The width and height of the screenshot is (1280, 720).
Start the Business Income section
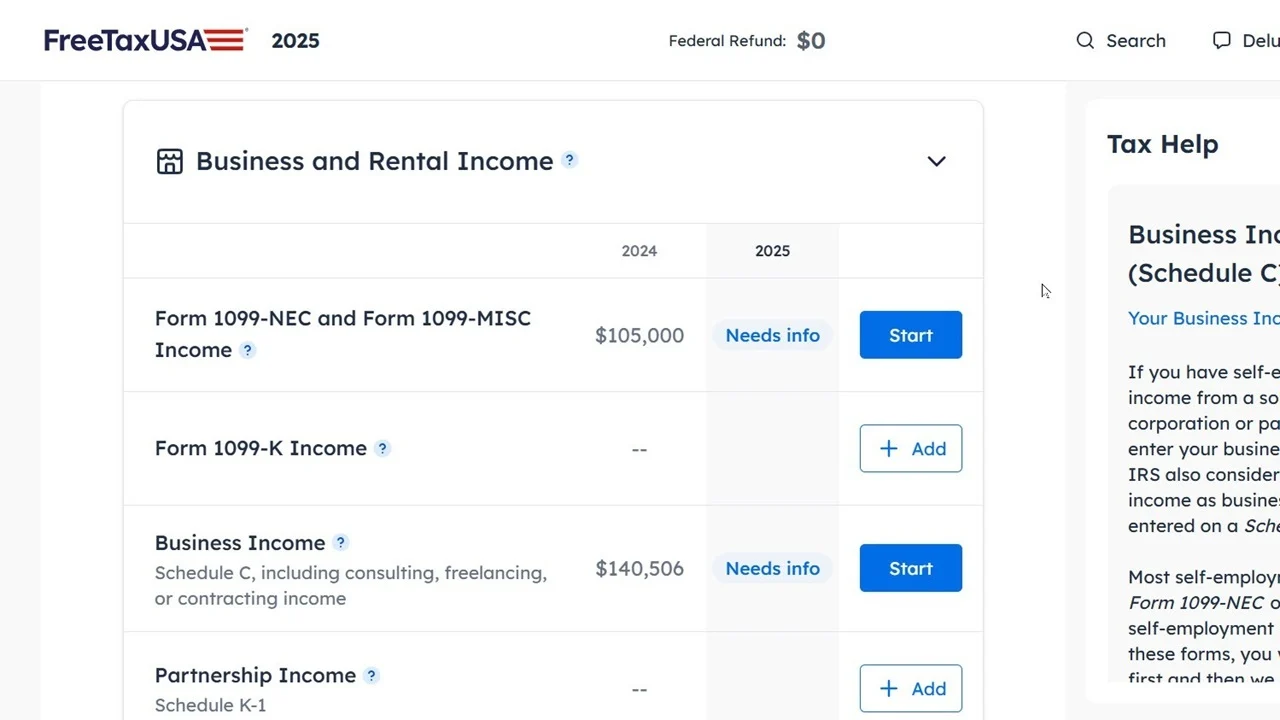coord(910,568)
